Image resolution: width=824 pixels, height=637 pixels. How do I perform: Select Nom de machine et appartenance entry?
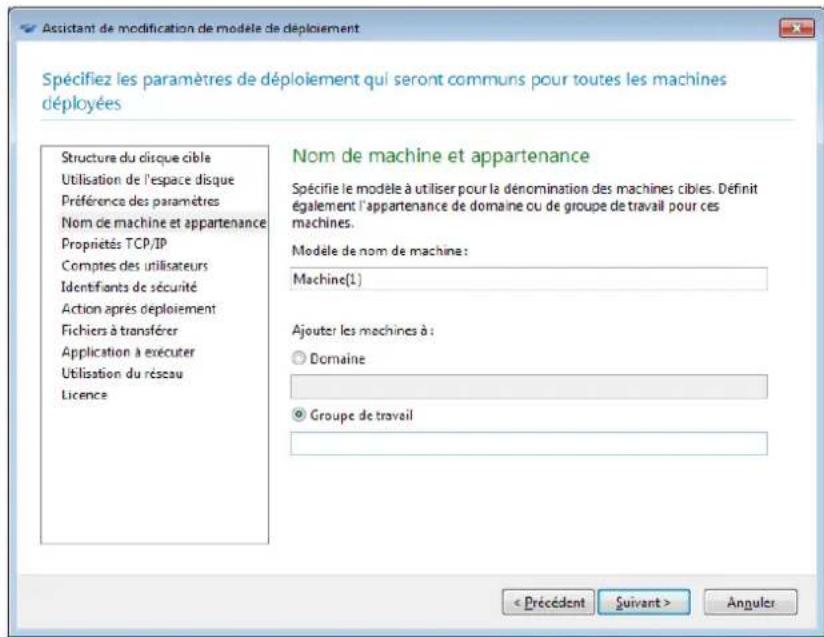(163, 223)
